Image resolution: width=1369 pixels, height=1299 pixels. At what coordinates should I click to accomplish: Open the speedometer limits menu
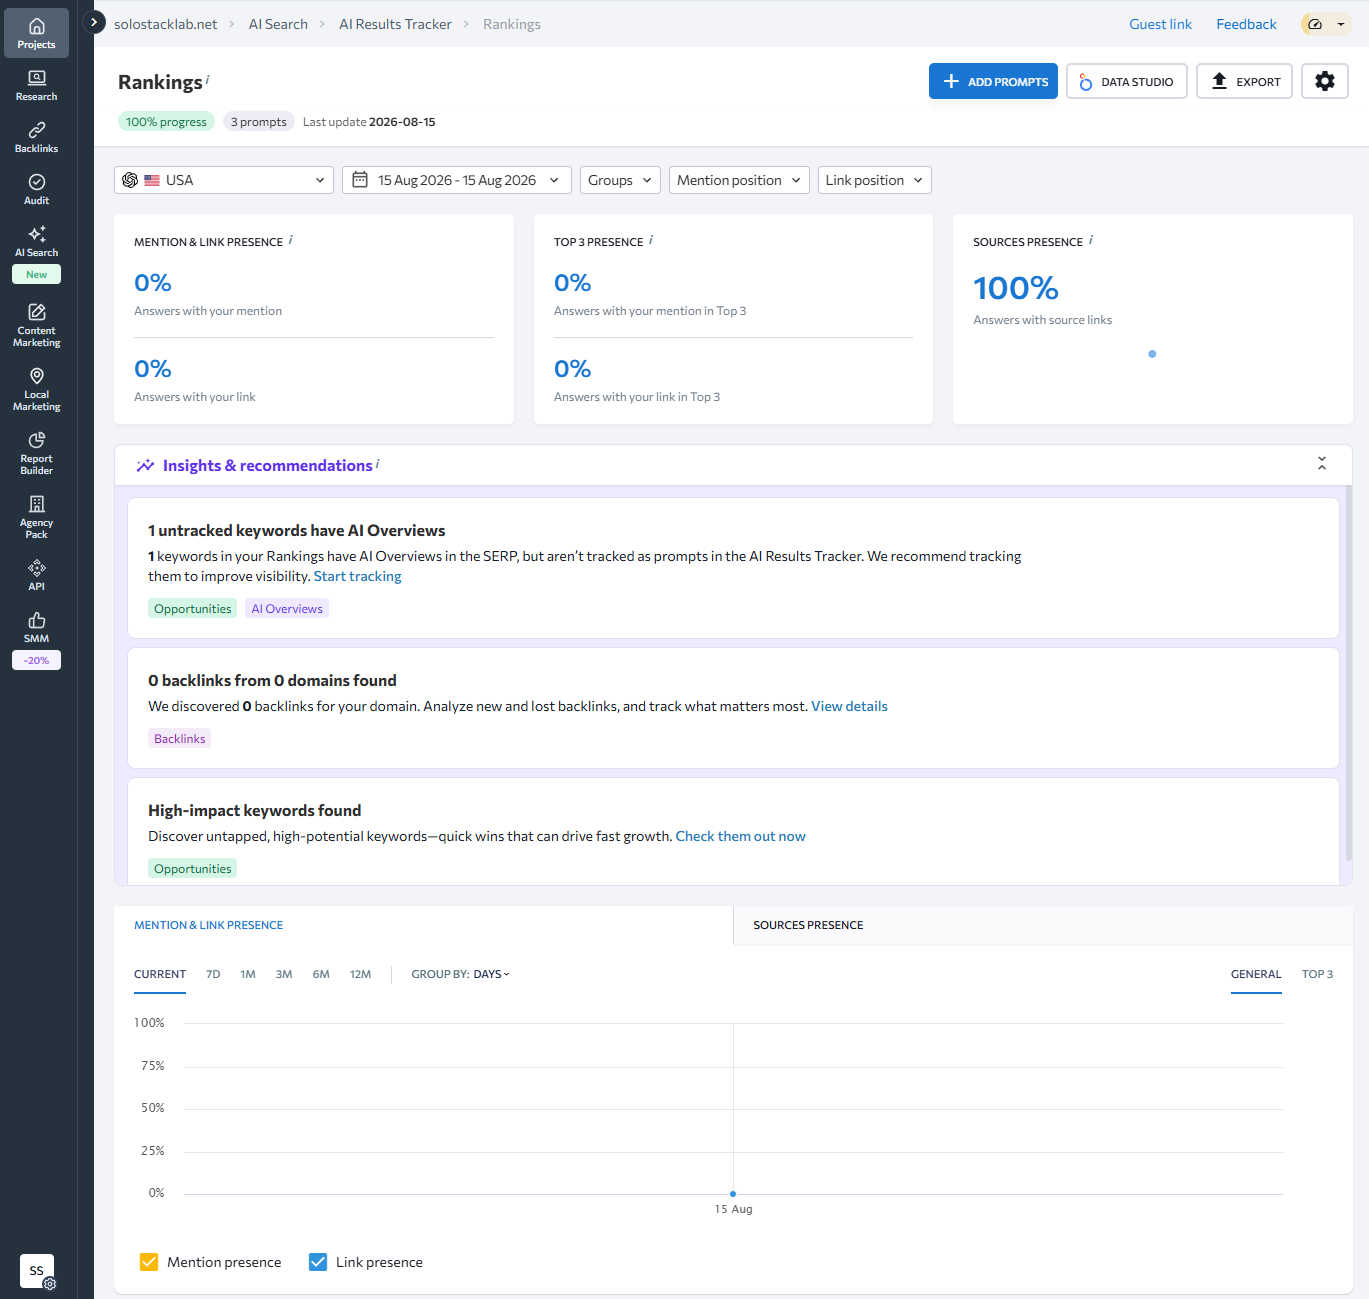tap(1327, 24)
